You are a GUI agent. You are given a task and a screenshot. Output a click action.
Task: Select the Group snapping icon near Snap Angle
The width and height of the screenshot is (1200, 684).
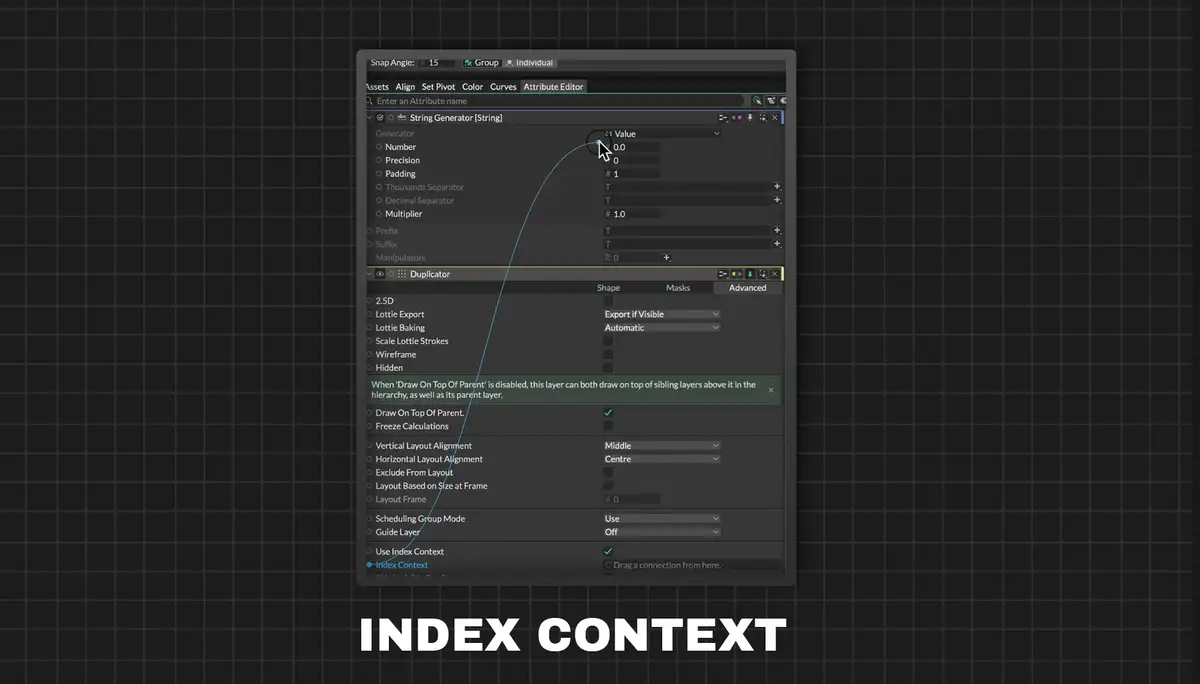coord(467,62)
